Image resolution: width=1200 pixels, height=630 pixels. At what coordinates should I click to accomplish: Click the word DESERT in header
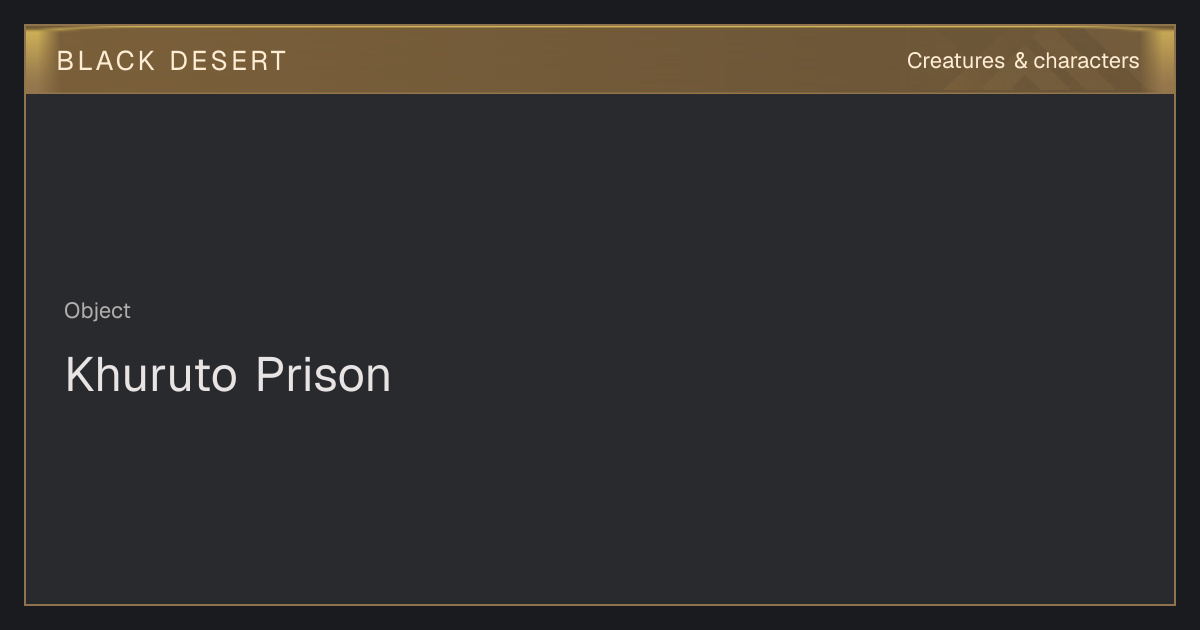click(229, 61)
